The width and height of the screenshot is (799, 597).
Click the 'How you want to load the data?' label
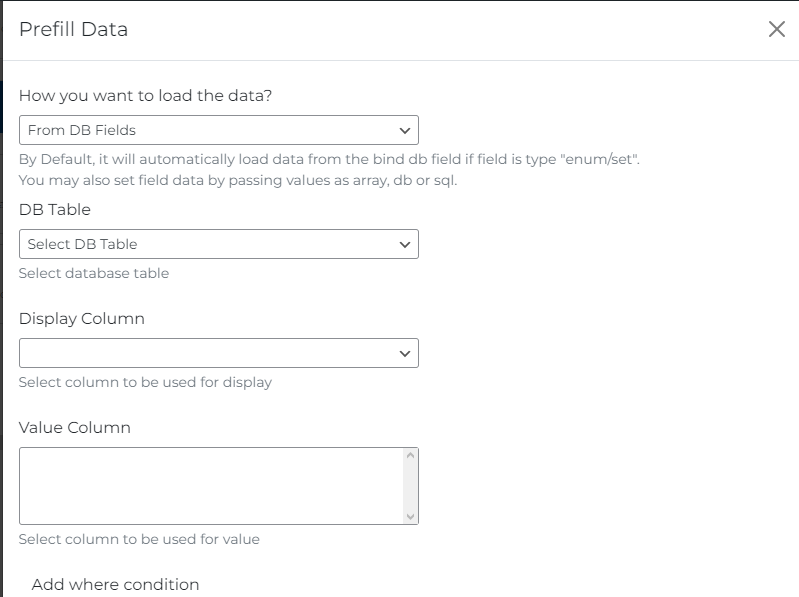145,96
